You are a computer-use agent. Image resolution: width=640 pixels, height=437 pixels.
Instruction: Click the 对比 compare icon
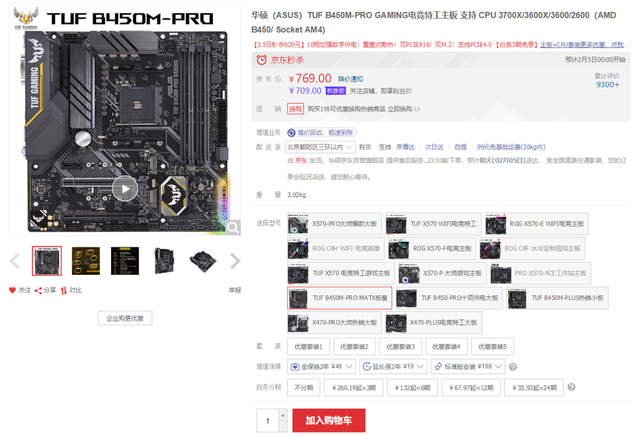pyautogui.click(x=64, y=291)
